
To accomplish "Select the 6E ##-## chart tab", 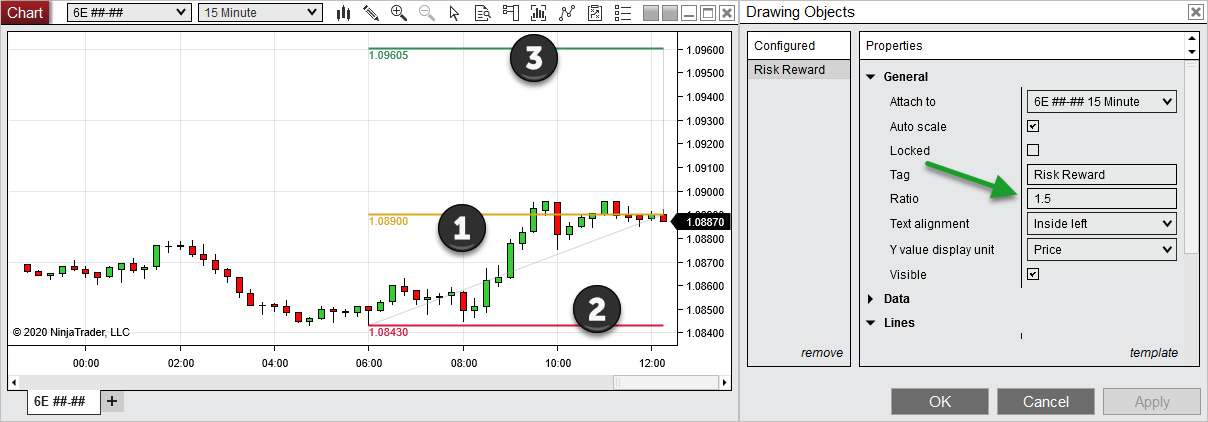I will coord(59,401).
